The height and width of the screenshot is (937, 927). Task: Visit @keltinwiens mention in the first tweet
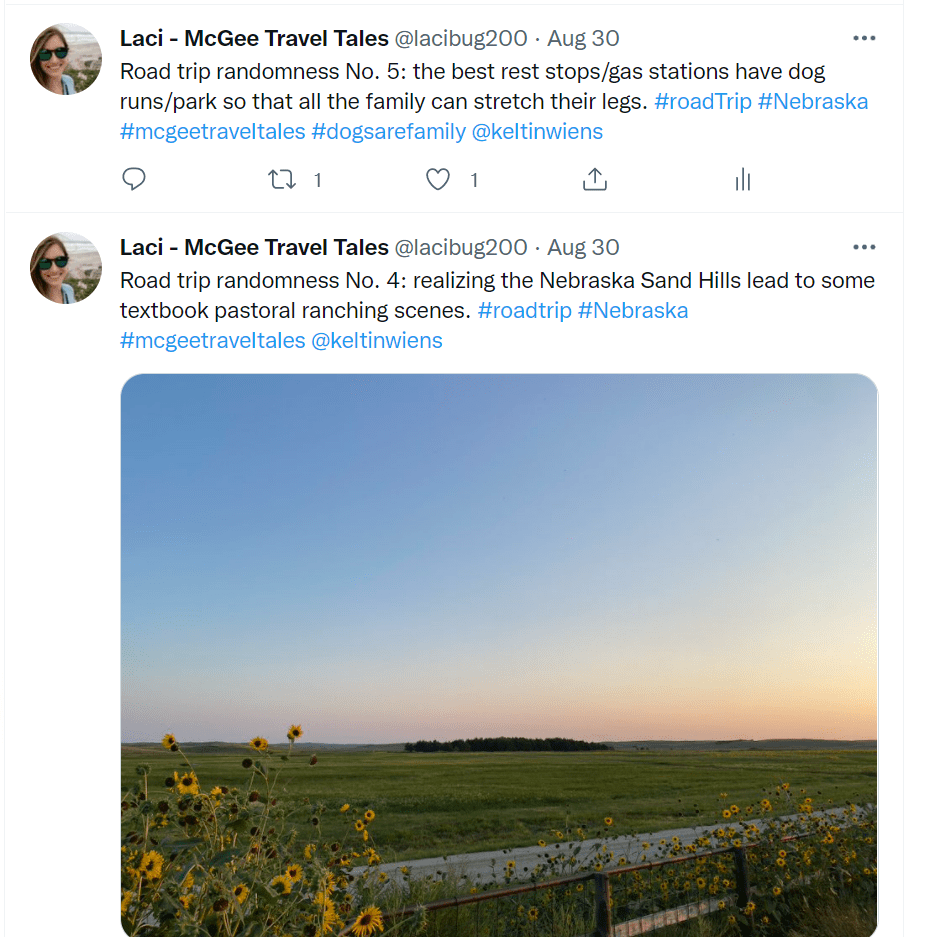tap(538, 131)
